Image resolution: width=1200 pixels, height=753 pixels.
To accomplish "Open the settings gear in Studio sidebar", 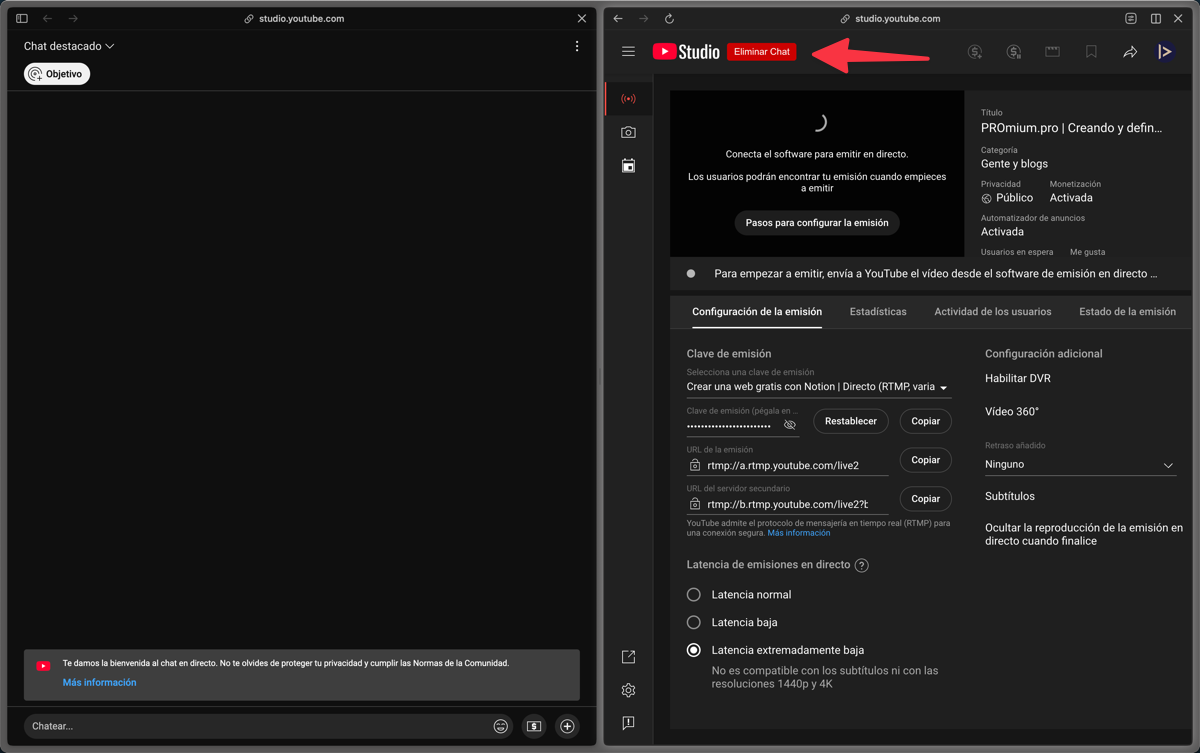I will point(628,690).
